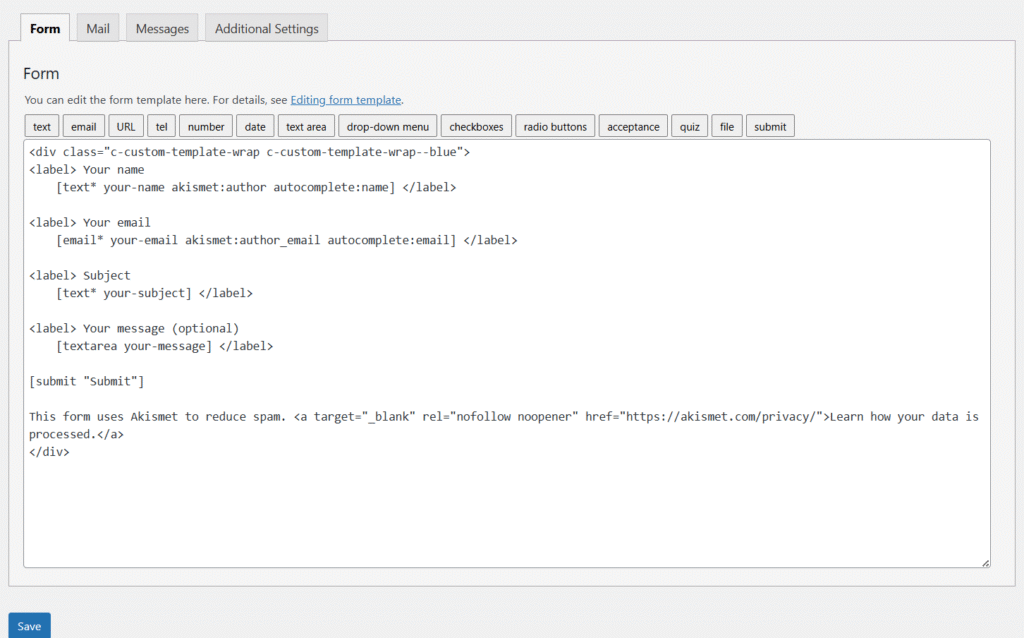Screen dimensions: 1024x638
Task: Click the '<label> Subject' line
Action: (x=80, y=276)
